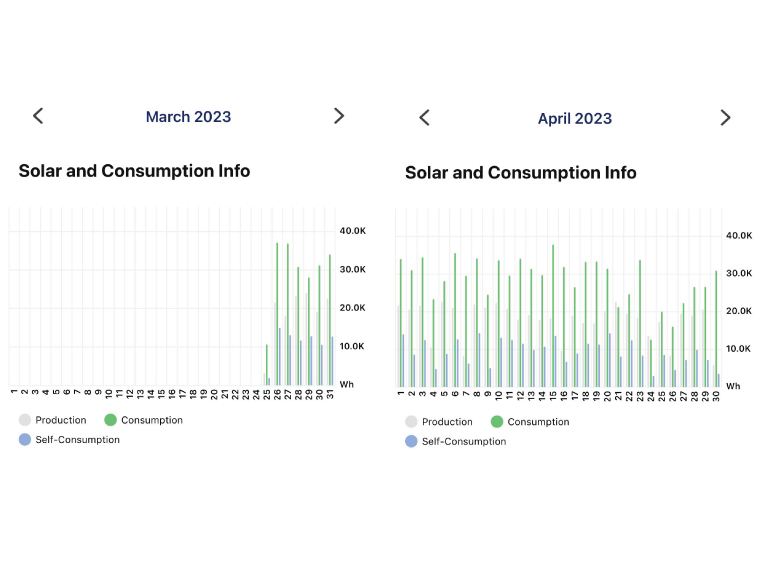Click next month arrow beside April 2023
Viewport: 759px width, 569px height.
[725, 118]
